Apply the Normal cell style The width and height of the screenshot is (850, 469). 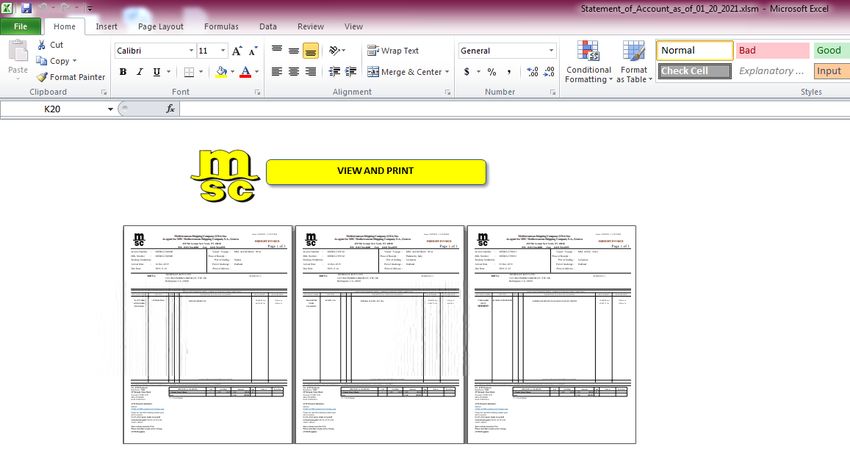coord(694,50)
